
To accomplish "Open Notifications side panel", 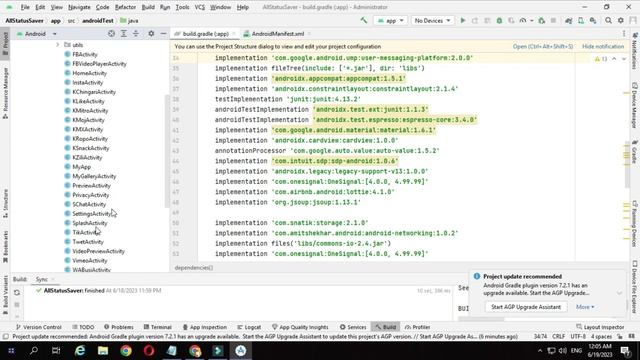I will [635, 52].
